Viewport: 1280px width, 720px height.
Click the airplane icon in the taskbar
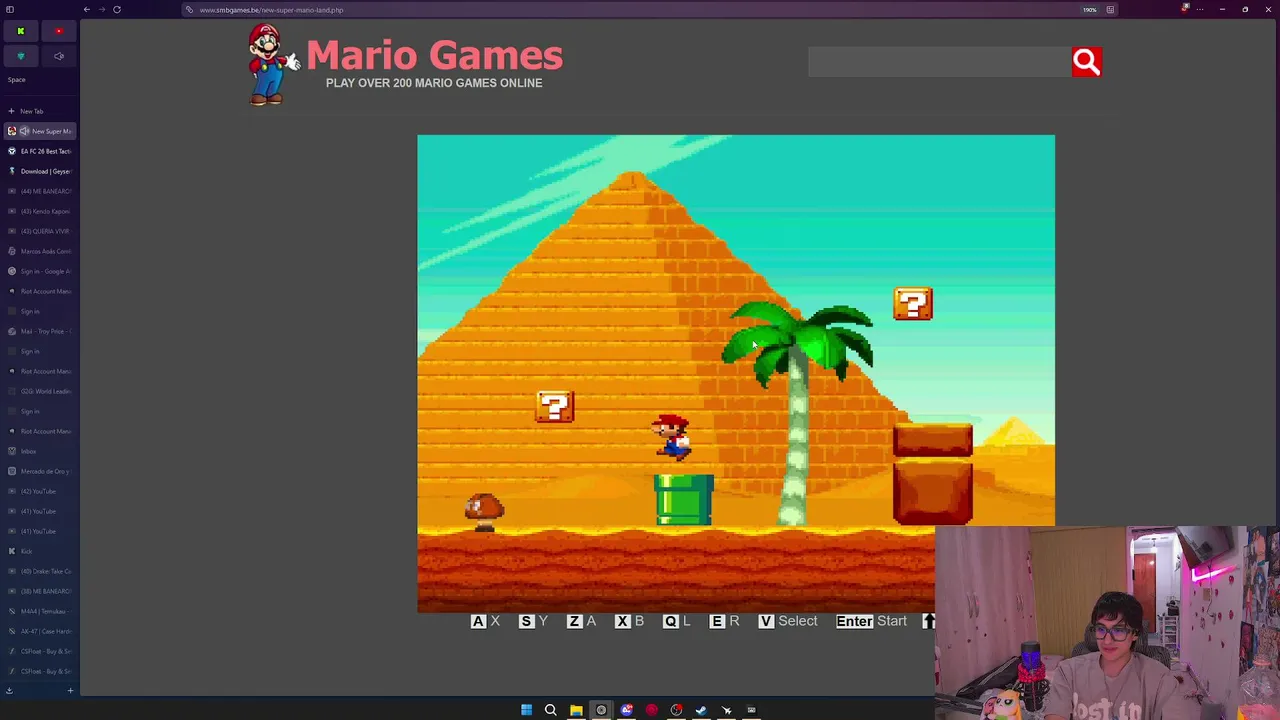coord(726,710)
